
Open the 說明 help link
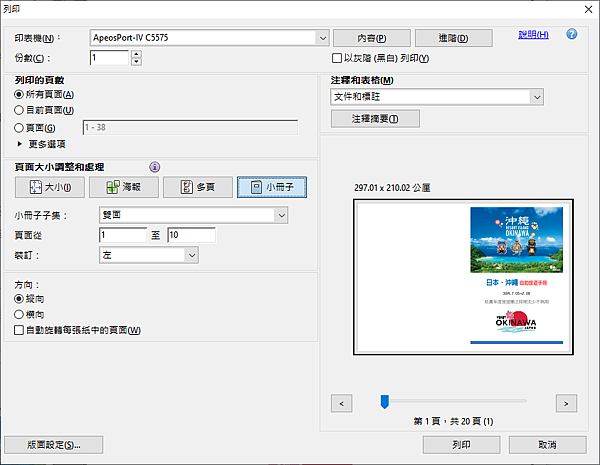click(533, 35)
